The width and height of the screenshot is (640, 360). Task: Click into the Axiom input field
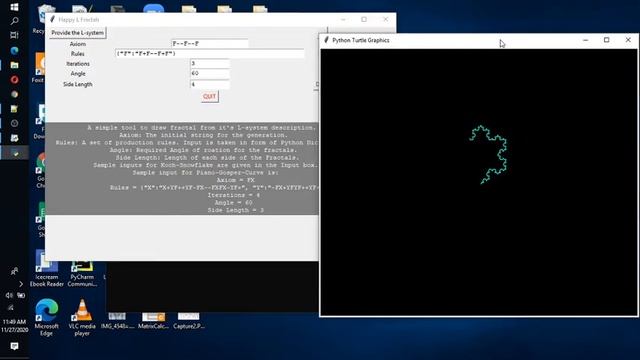[x=209, y=43]
